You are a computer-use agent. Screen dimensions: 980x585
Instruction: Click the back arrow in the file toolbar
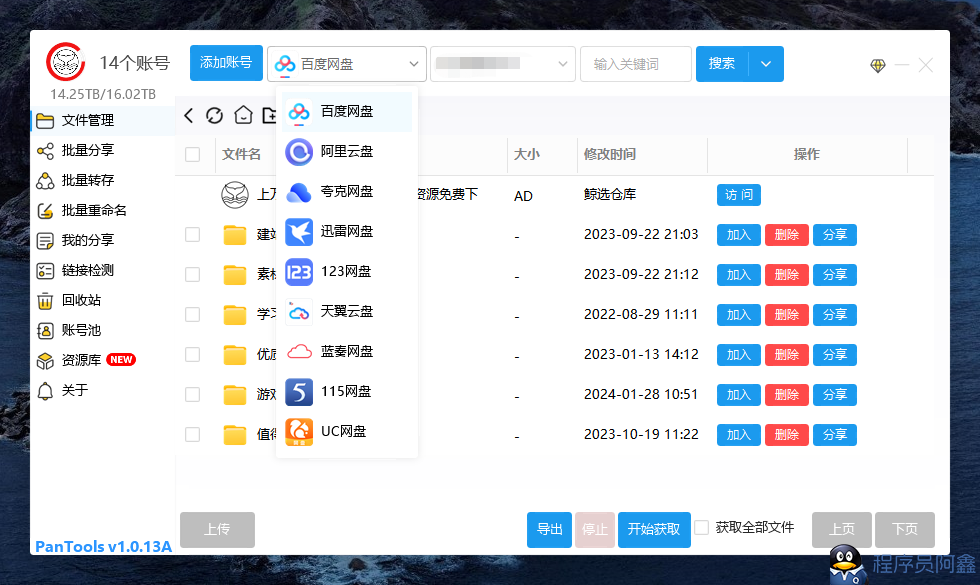pyautogui.click(x=189, y=116)
